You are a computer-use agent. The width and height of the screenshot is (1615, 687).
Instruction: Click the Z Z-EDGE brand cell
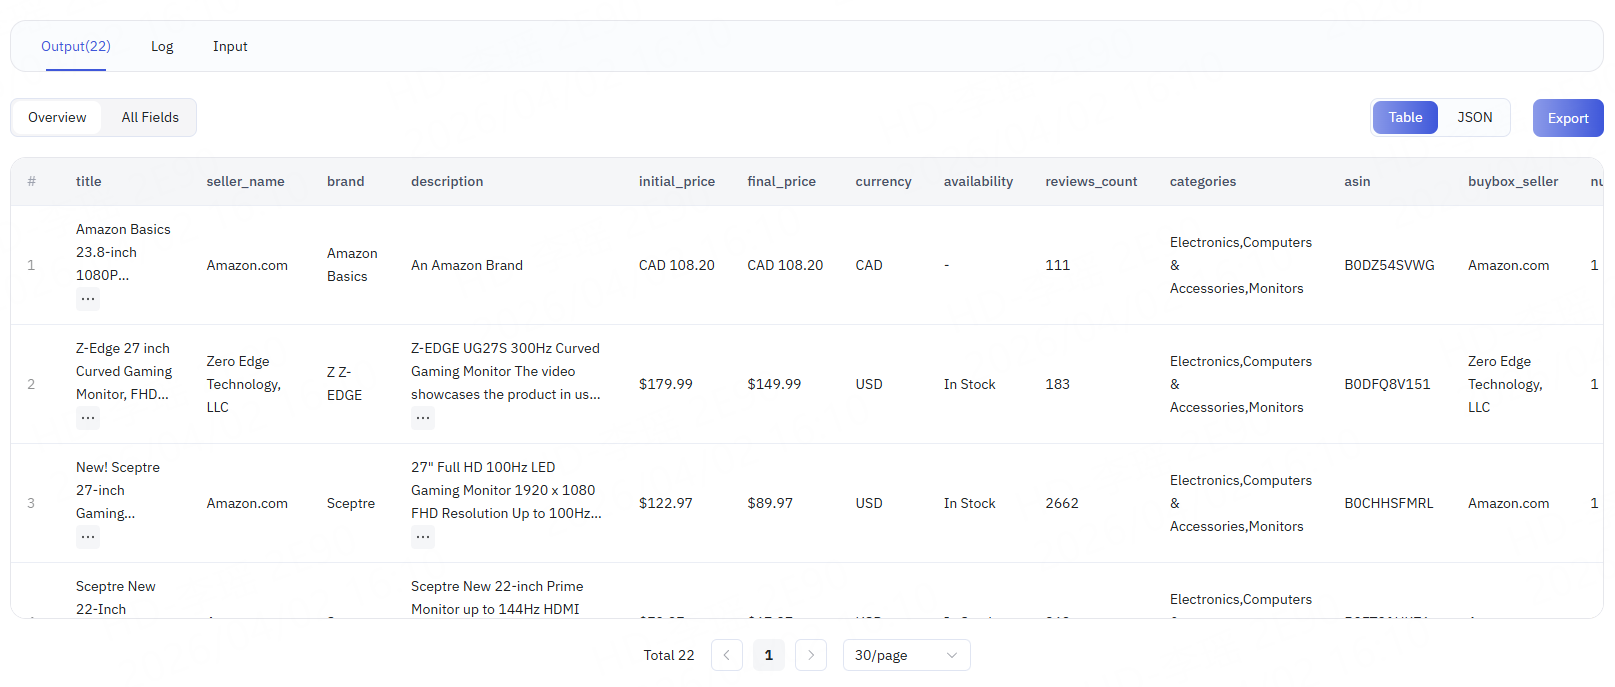point(345,384)
